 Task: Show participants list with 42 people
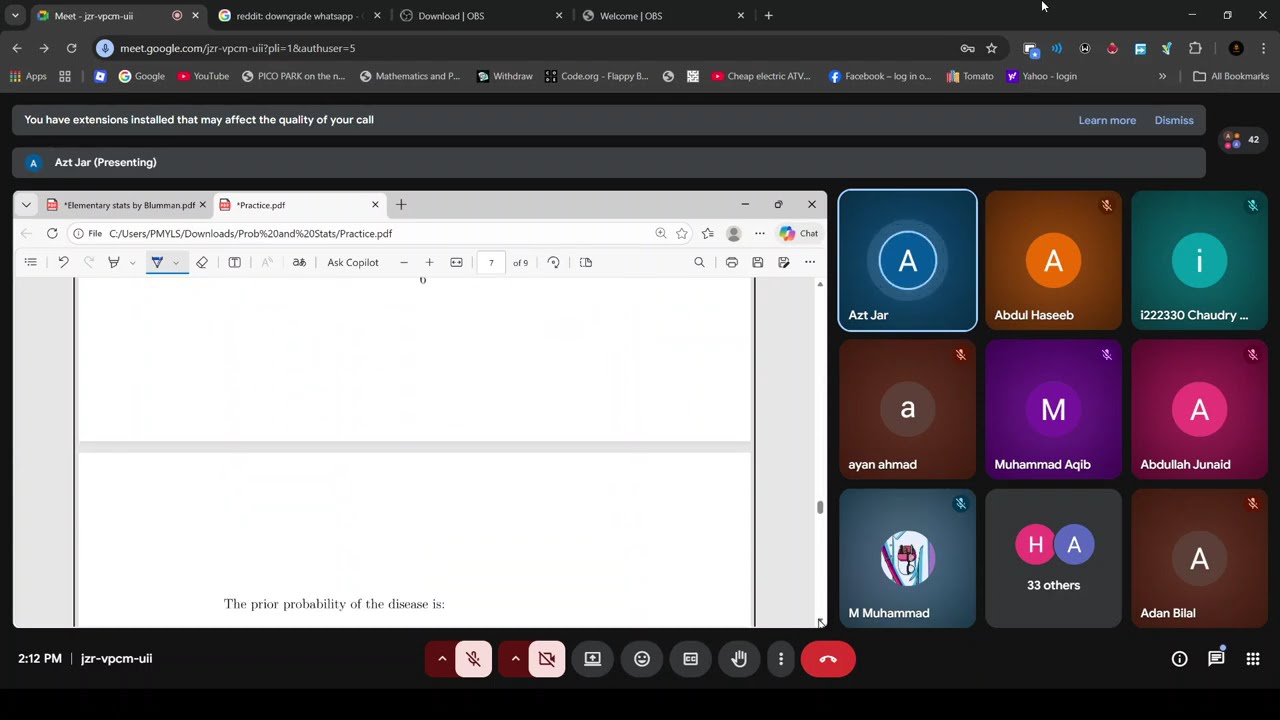click(x=1241, y=140)
